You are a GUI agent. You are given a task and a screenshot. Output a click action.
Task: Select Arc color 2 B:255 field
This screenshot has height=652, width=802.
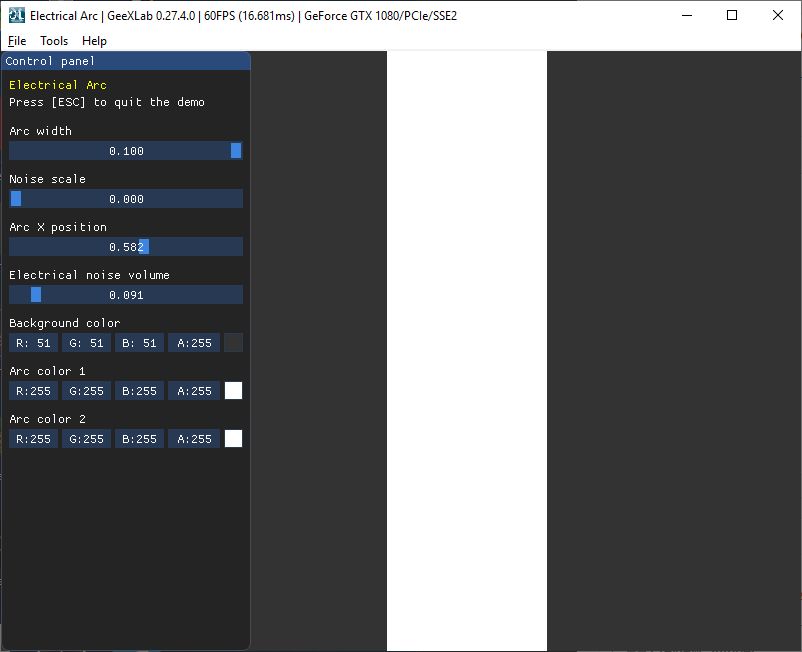tap(139, 439)
